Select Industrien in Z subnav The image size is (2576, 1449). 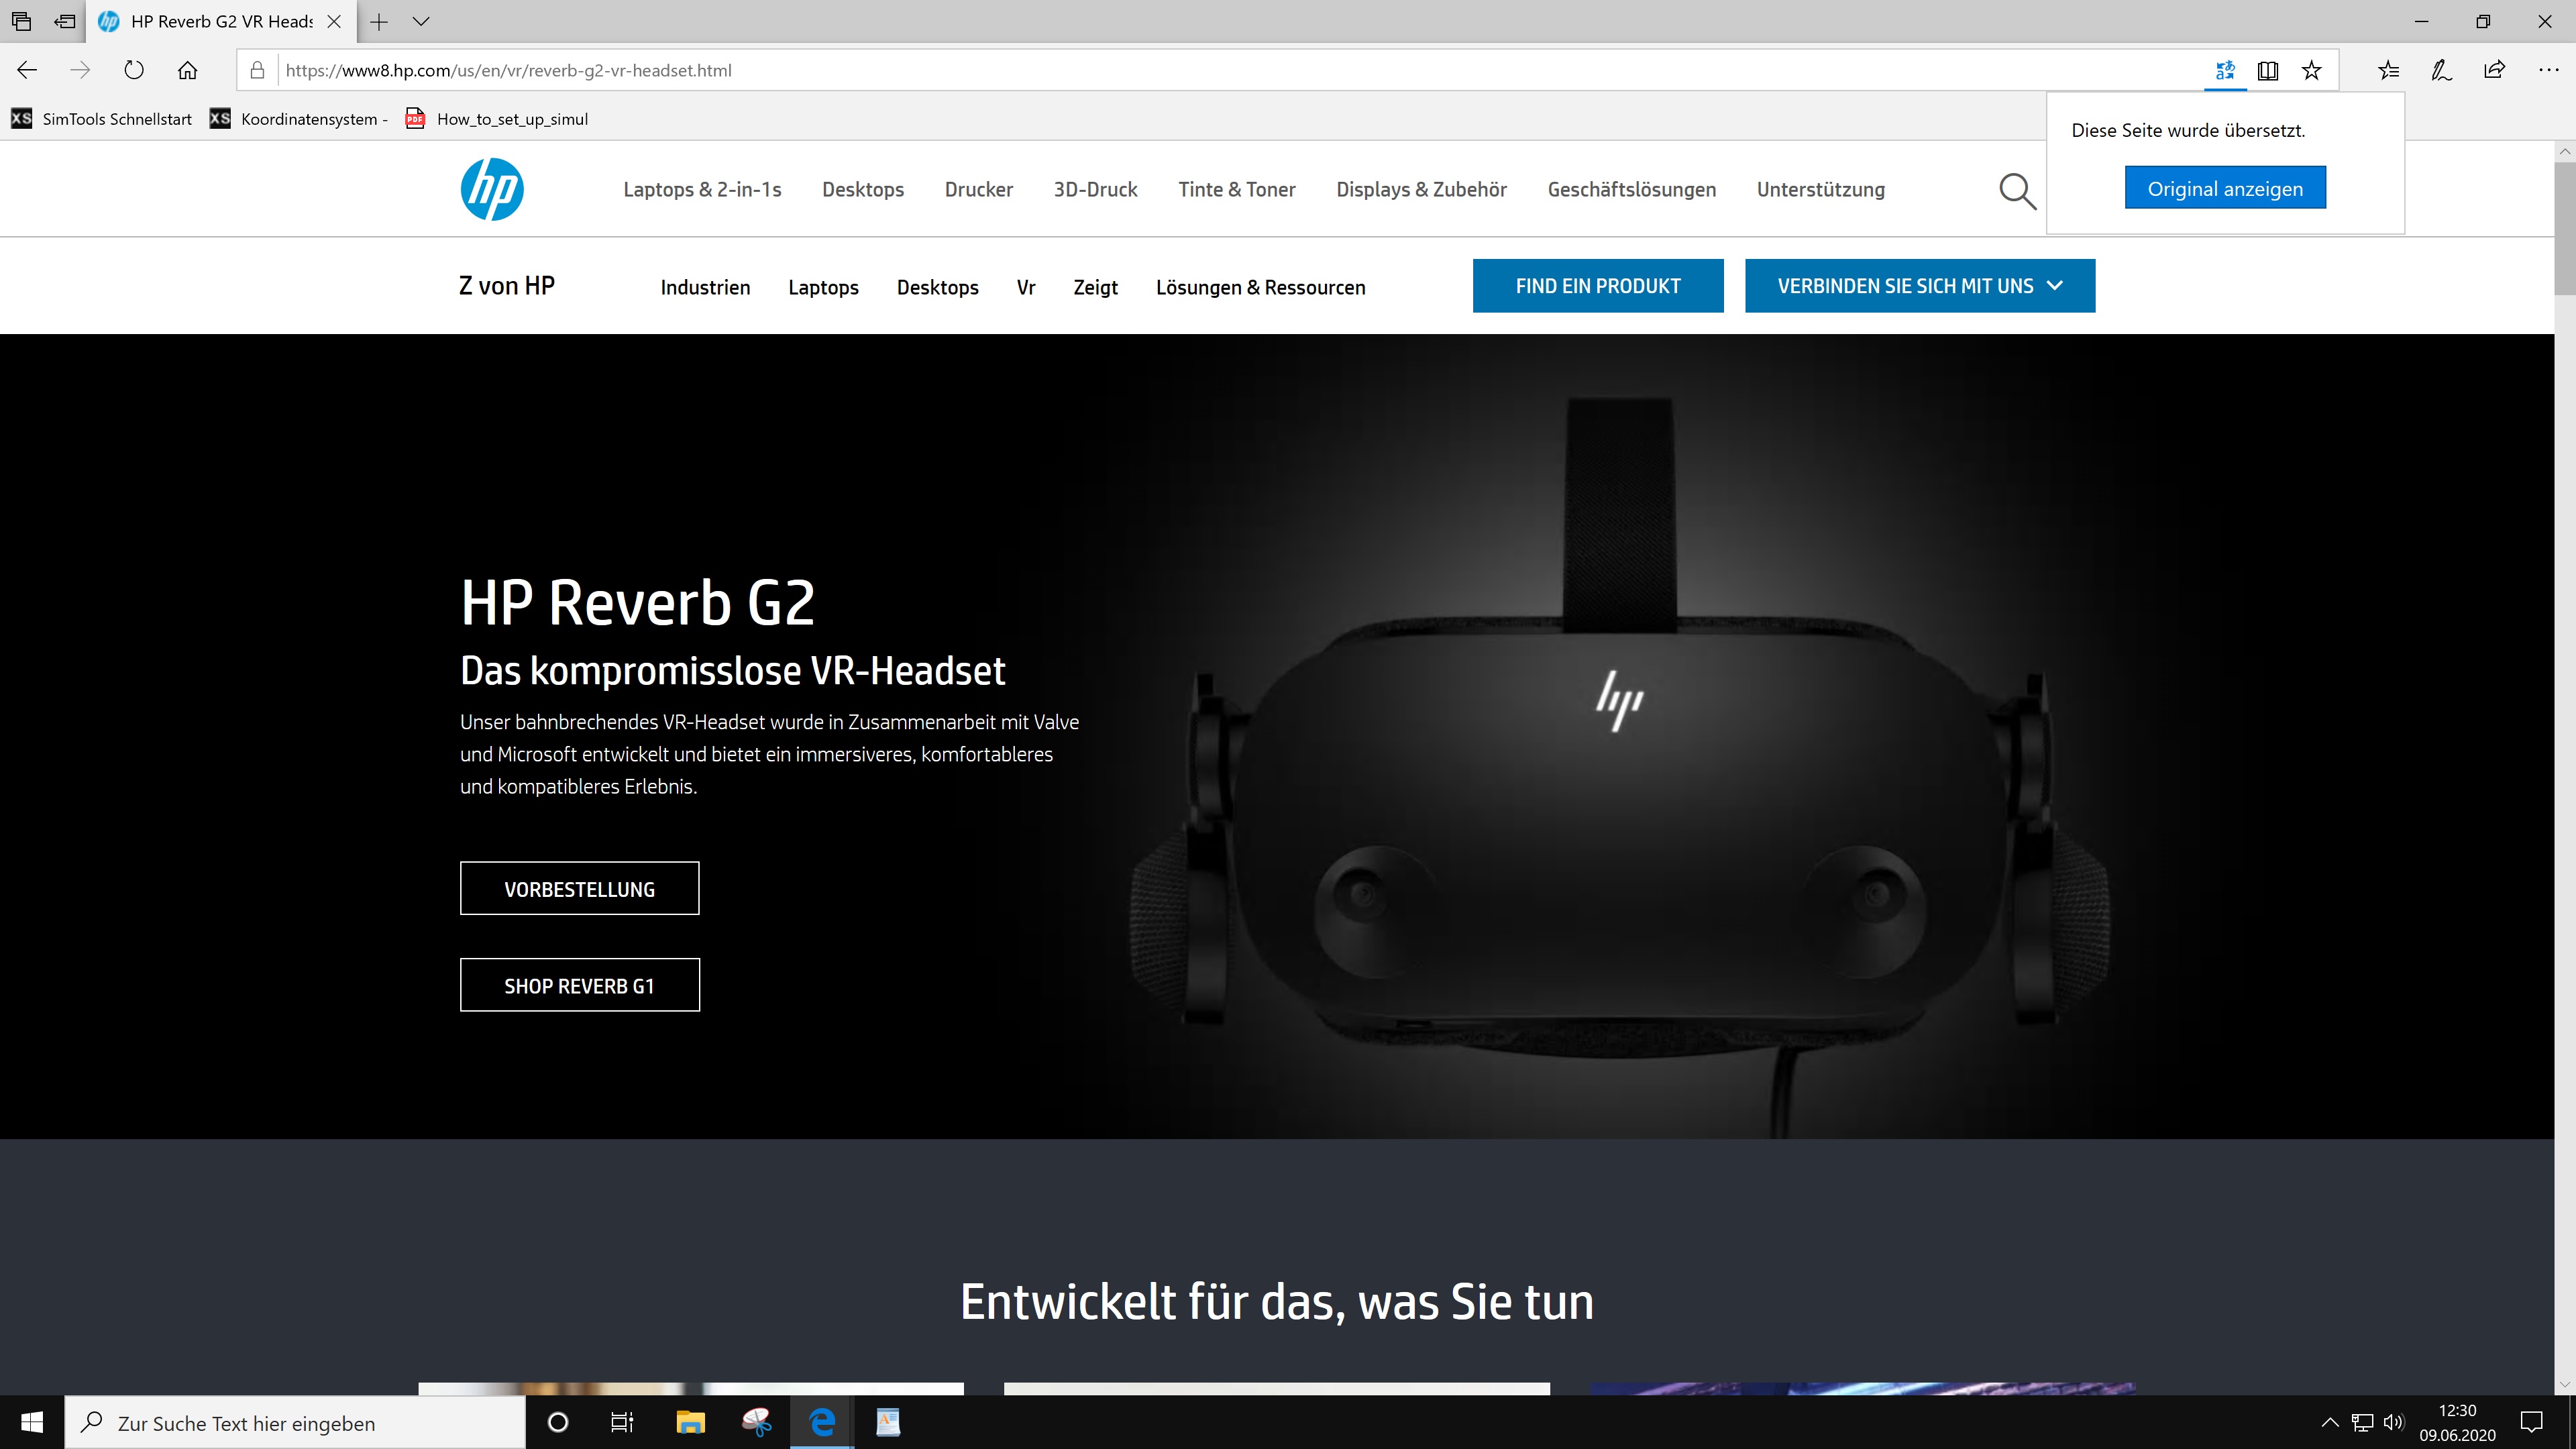point(705,287)
